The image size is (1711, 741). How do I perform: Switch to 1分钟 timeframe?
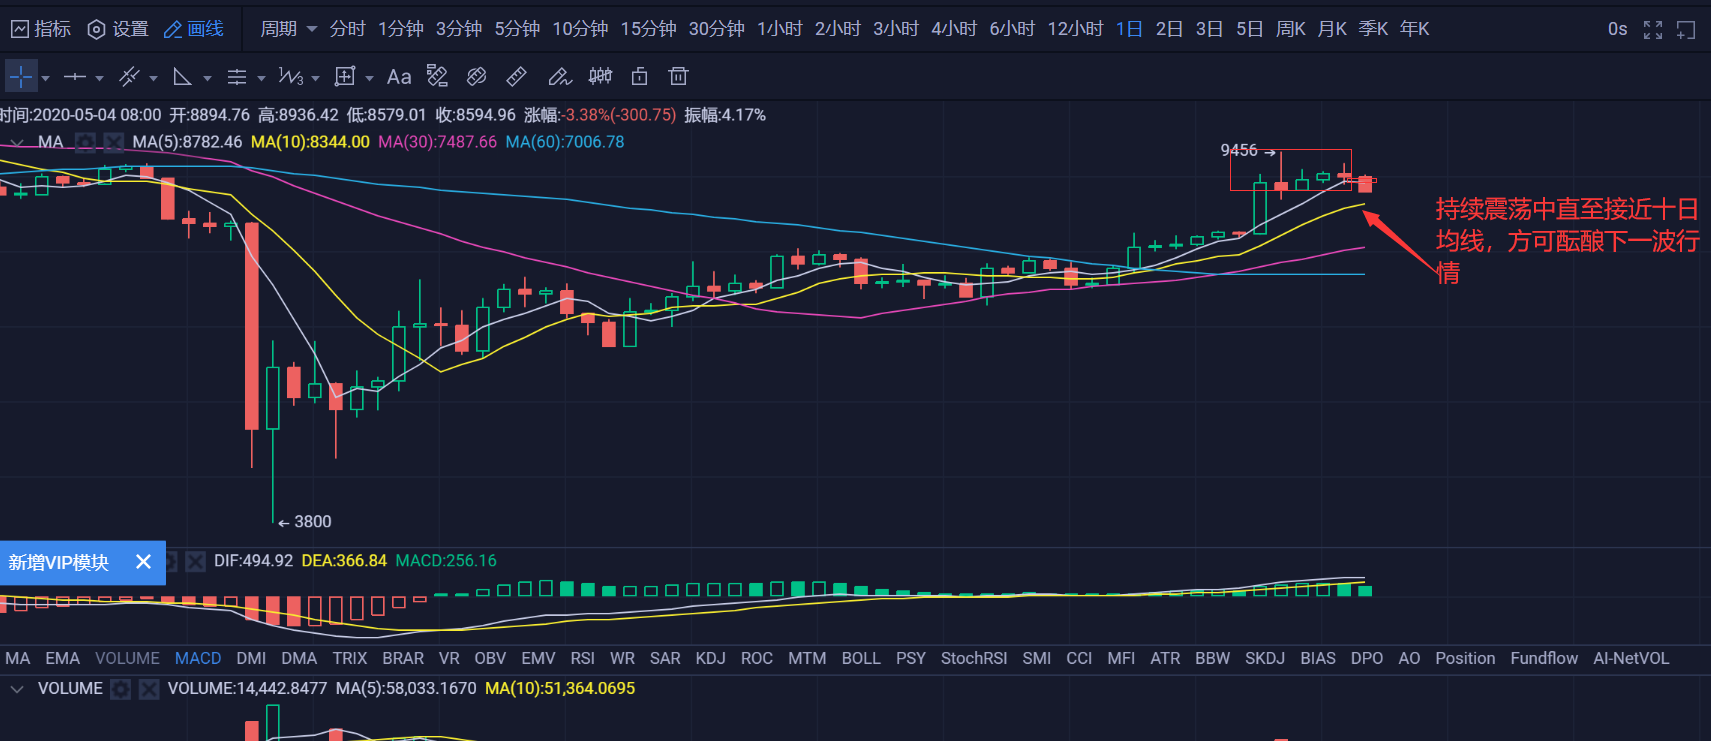point(400,29)
